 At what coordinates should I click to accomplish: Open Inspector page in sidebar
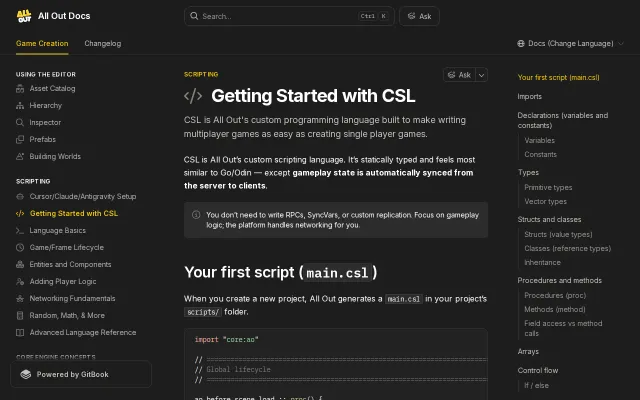(x=45, y=122)
